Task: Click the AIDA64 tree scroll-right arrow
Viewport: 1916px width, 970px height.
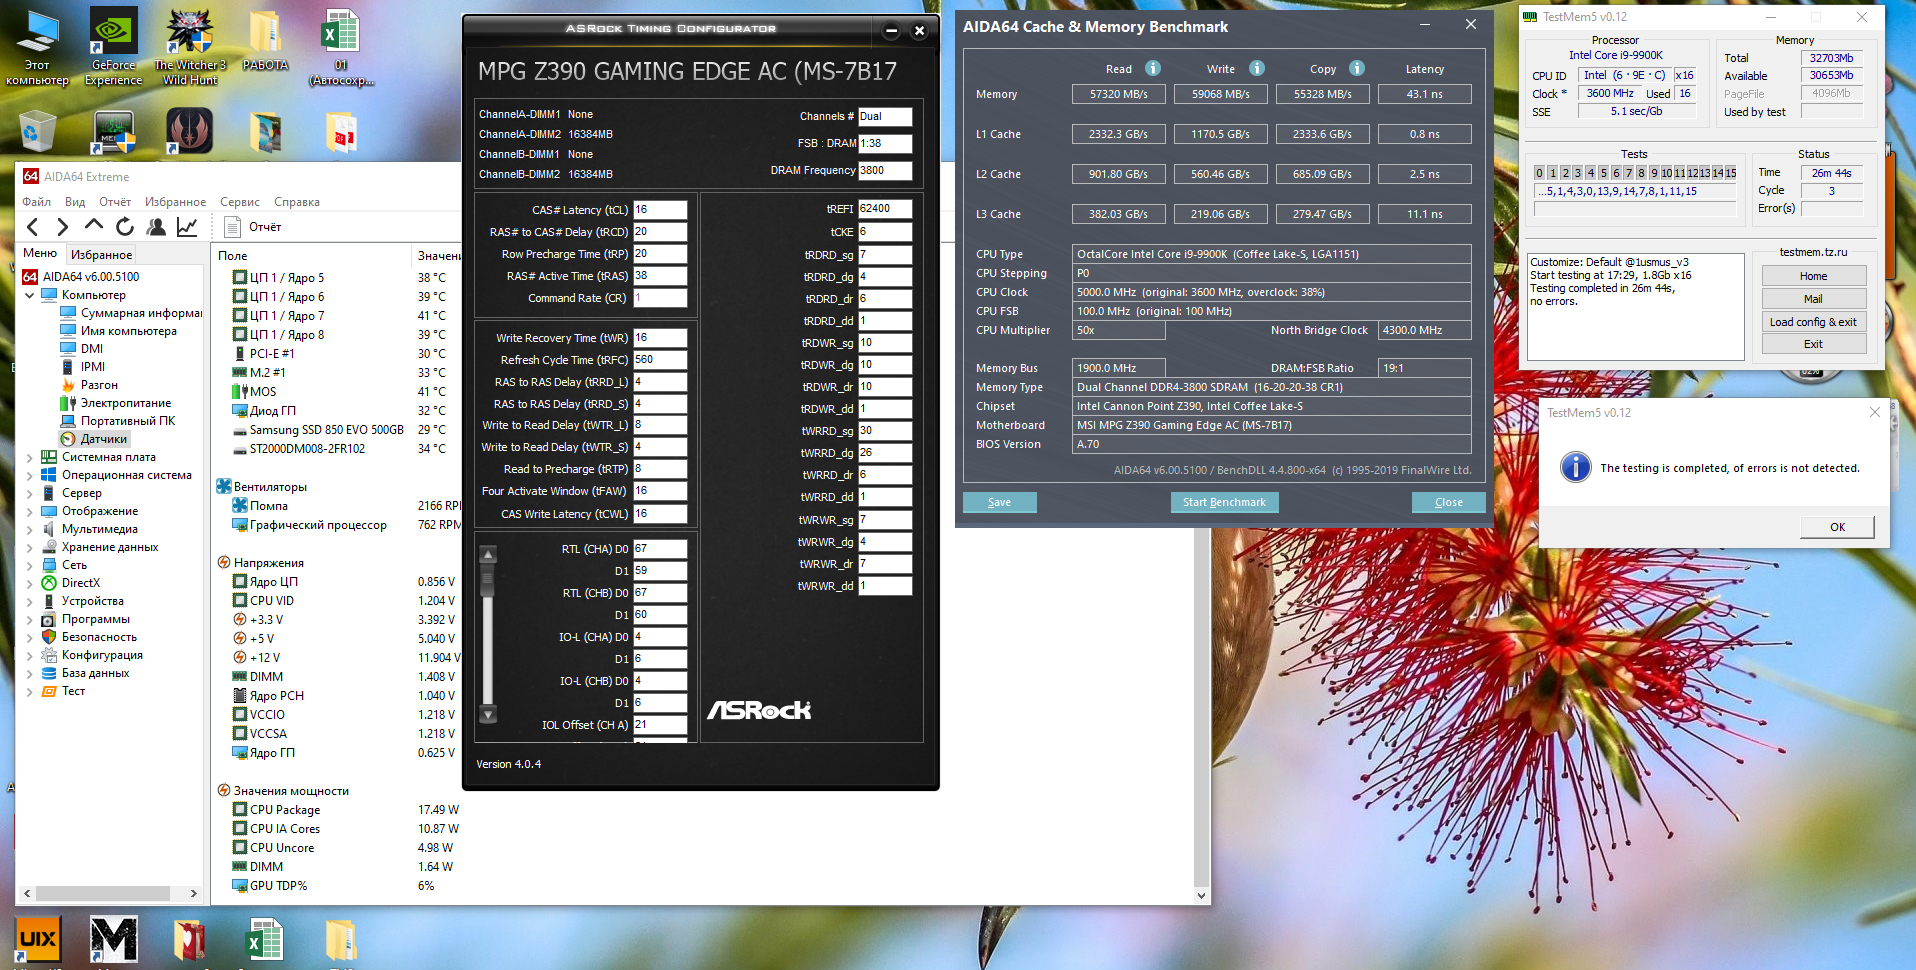Action: pos(194,894)
